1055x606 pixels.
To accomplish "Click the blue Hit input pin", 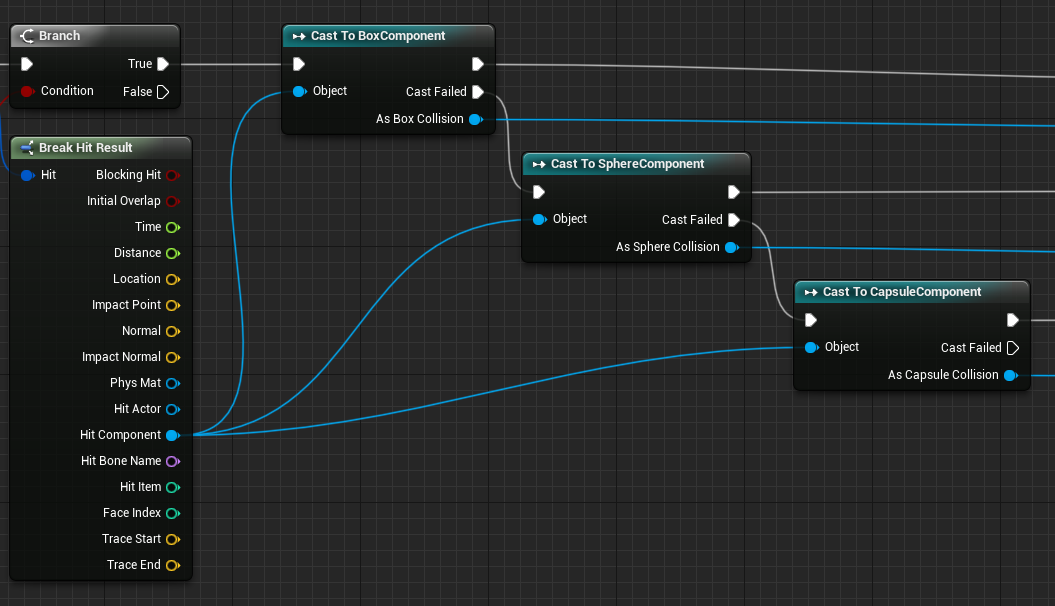I will tap(28, 175).
